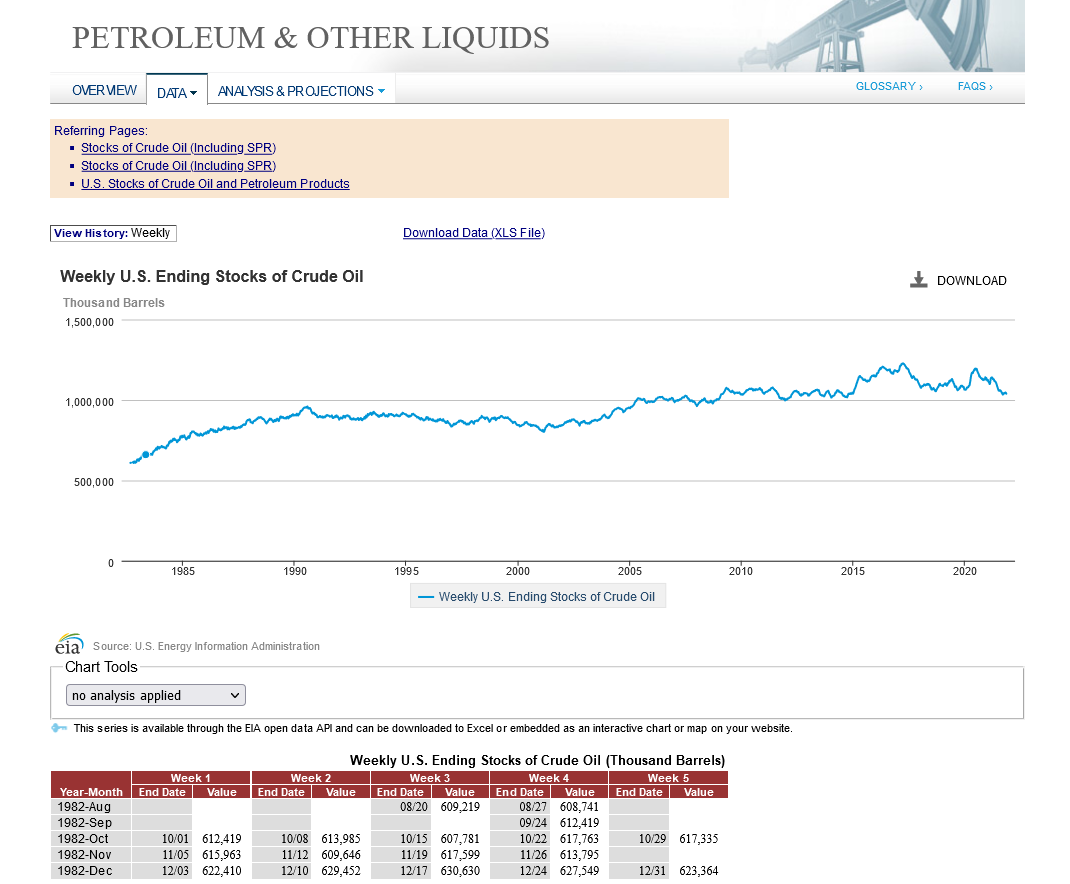This screenshot has width=1070, height=884.
Task: Click the value 630,630
Action: coord(460,871)
